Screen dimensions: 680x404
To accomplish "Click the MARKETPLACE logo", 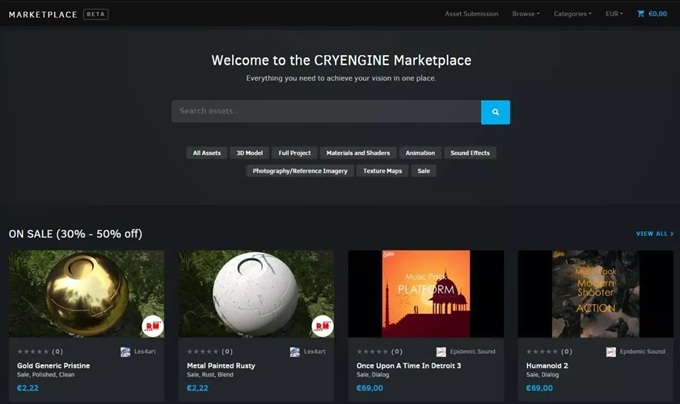I will (42, 14).
